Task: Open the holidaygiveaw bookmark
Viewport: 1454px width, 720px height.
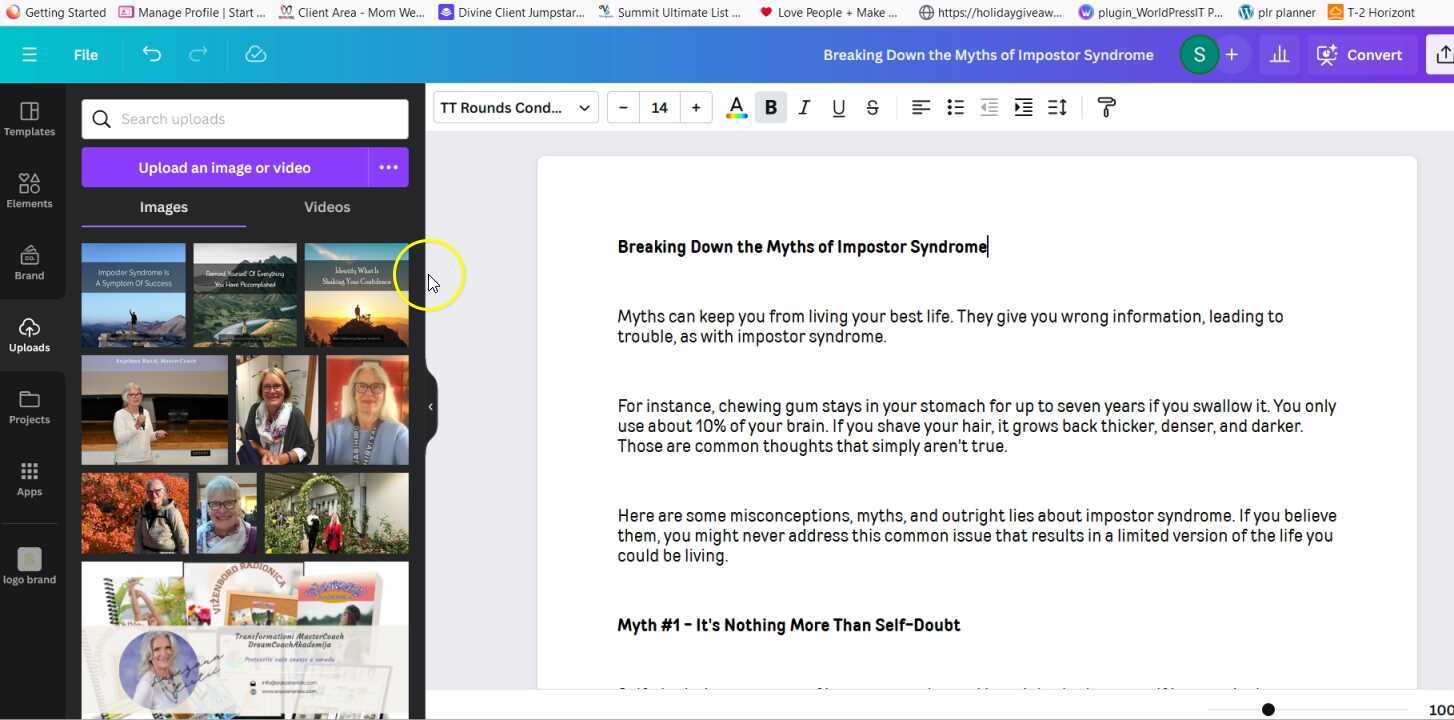Action: pos(991,12)
